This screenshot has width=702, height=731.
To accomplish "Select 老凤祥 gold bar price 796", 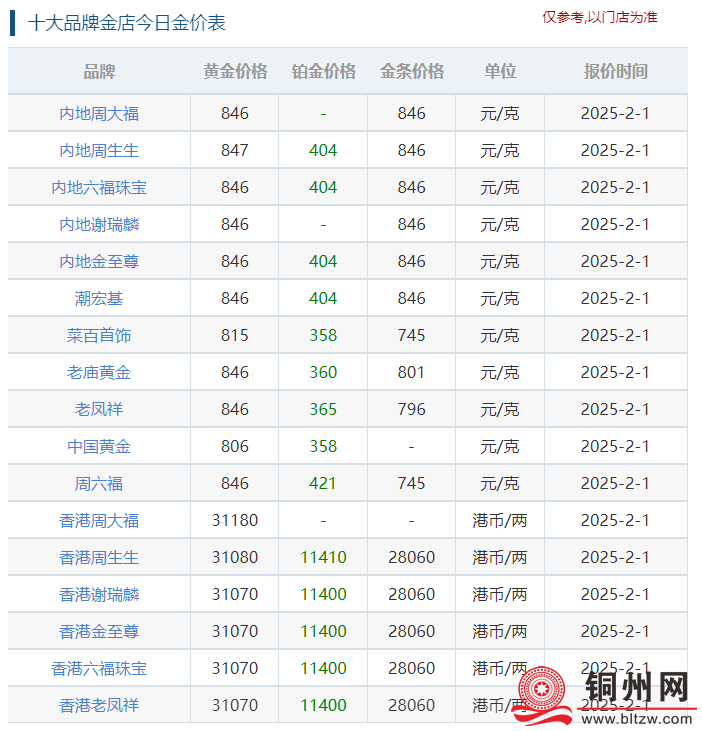I will pyautogui.click(x=412, y=409).
